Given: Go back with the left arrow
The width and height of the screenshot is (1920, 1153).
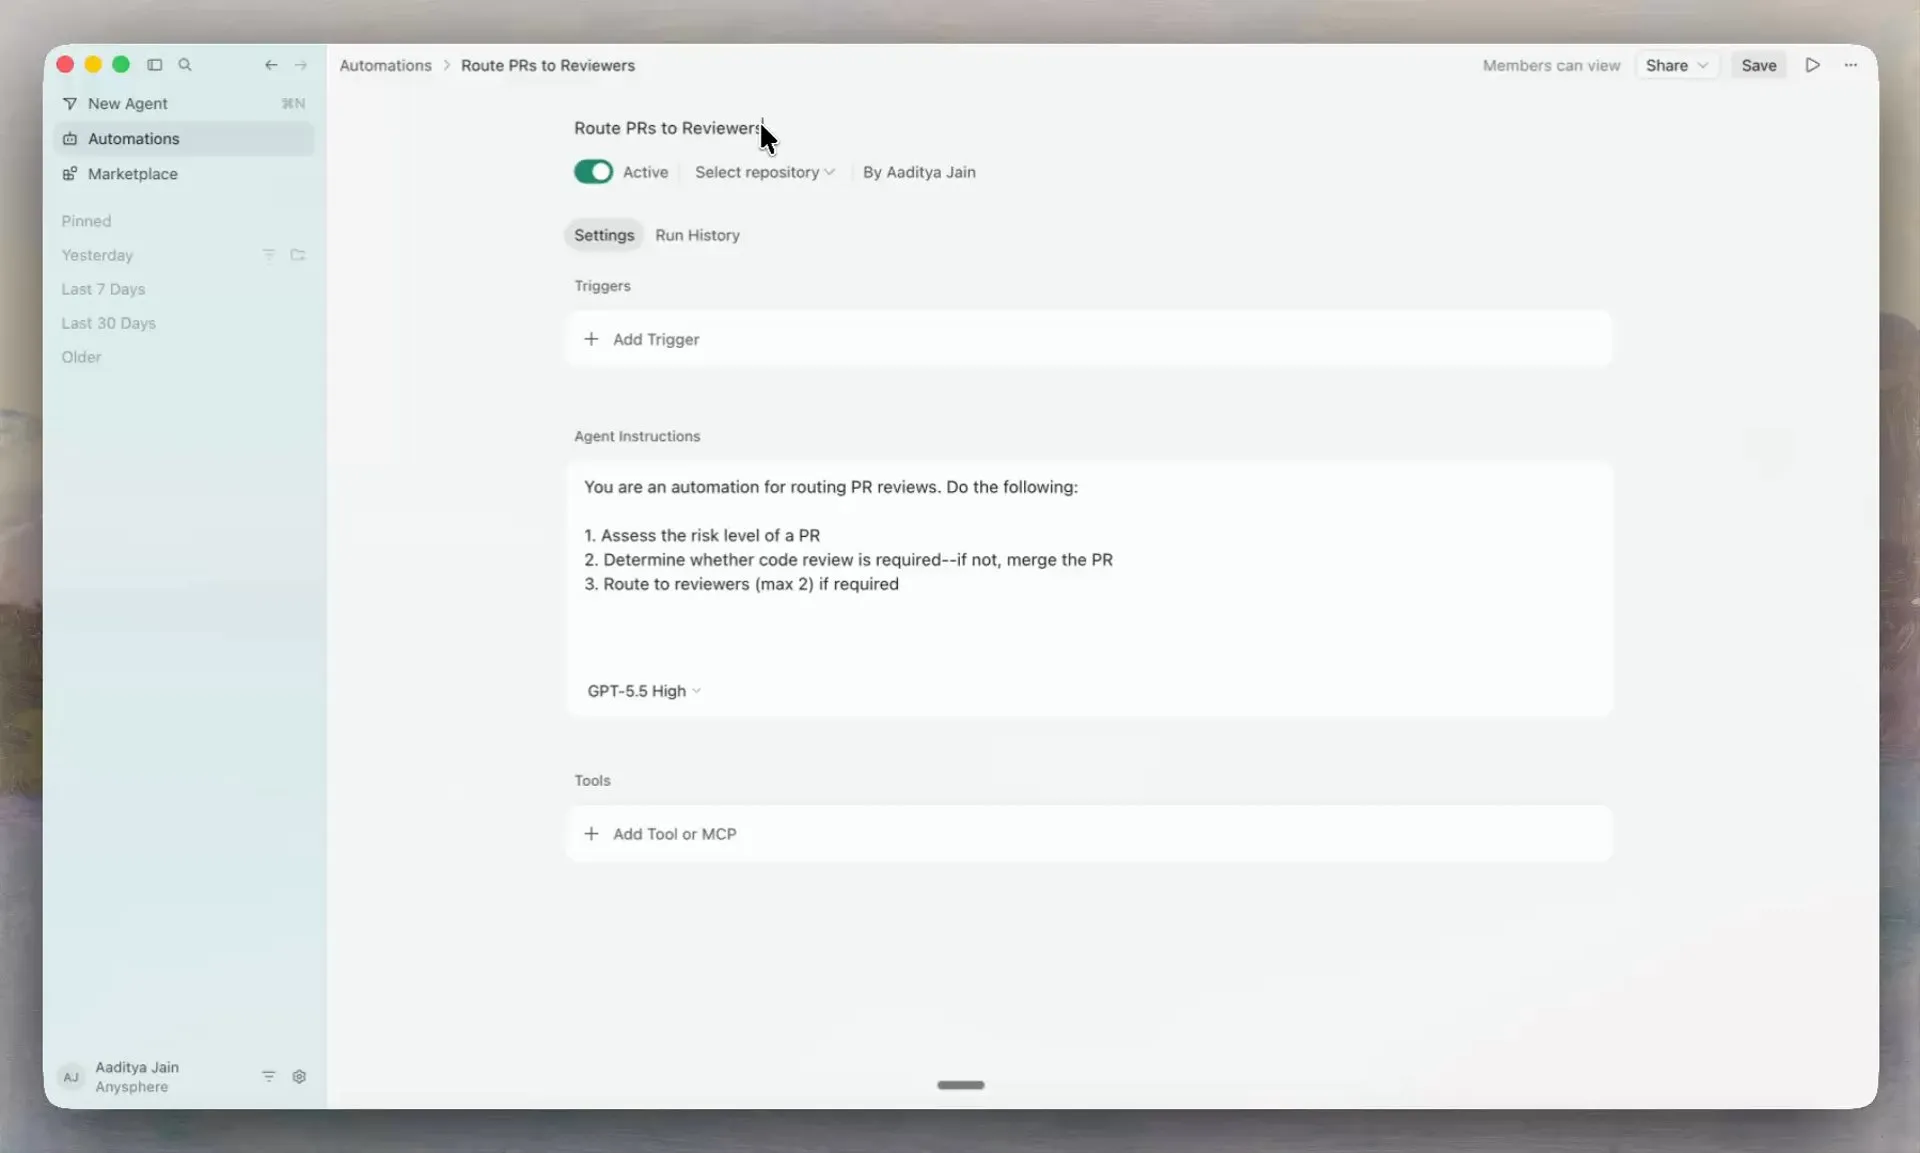Looking at the screenshot, I should pos(271,65).
